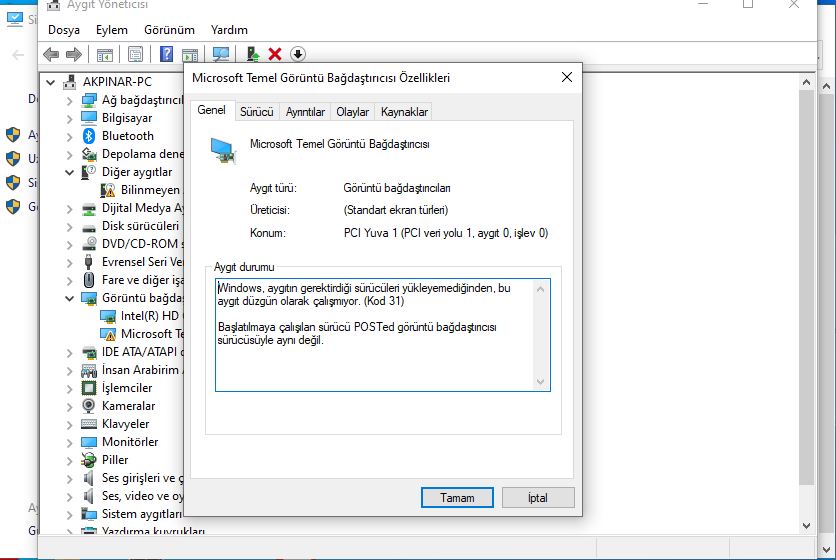Click the disable device down-arrow icon

[298, 54]
